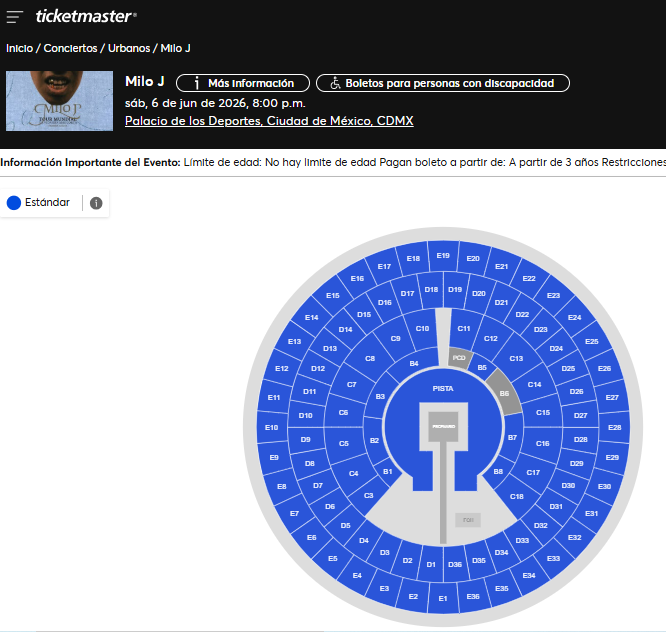Screen dimensions: 666x632
Task: Open Urbanos breadcrumb link
Action: (x=129, y=48)
